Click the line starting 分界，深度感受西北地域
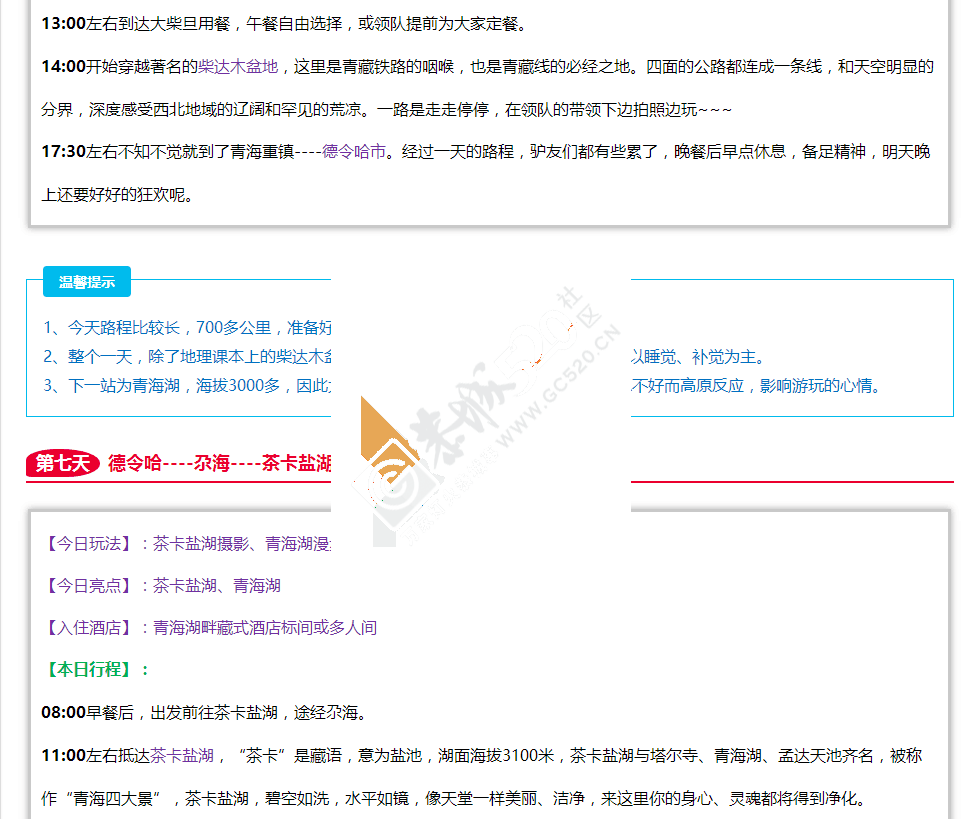The image size is (962, 819). point(387,109)
